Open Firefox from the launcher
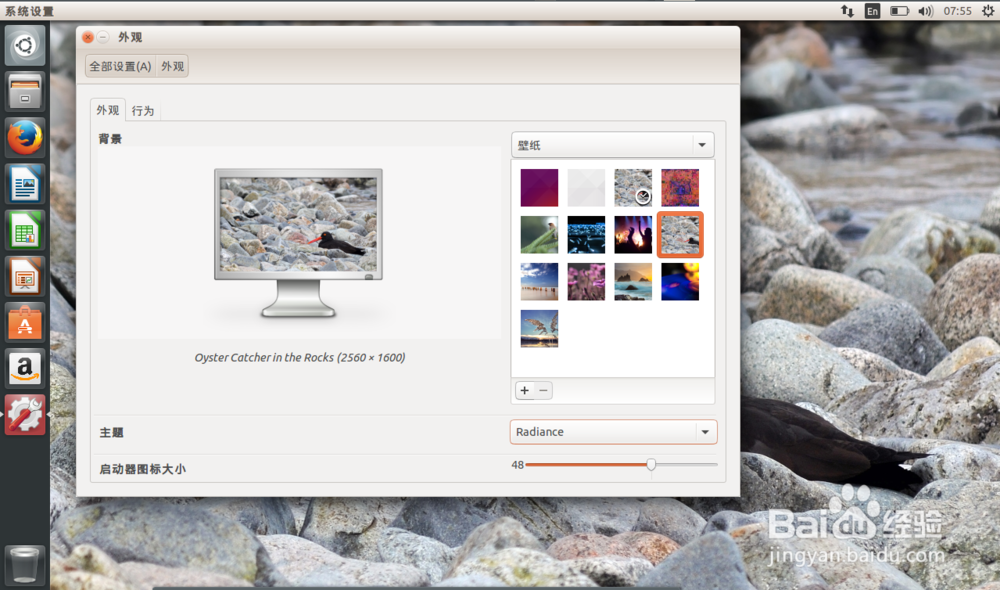This screenshot has width=1000, height=590. click(x=24, y=137)
